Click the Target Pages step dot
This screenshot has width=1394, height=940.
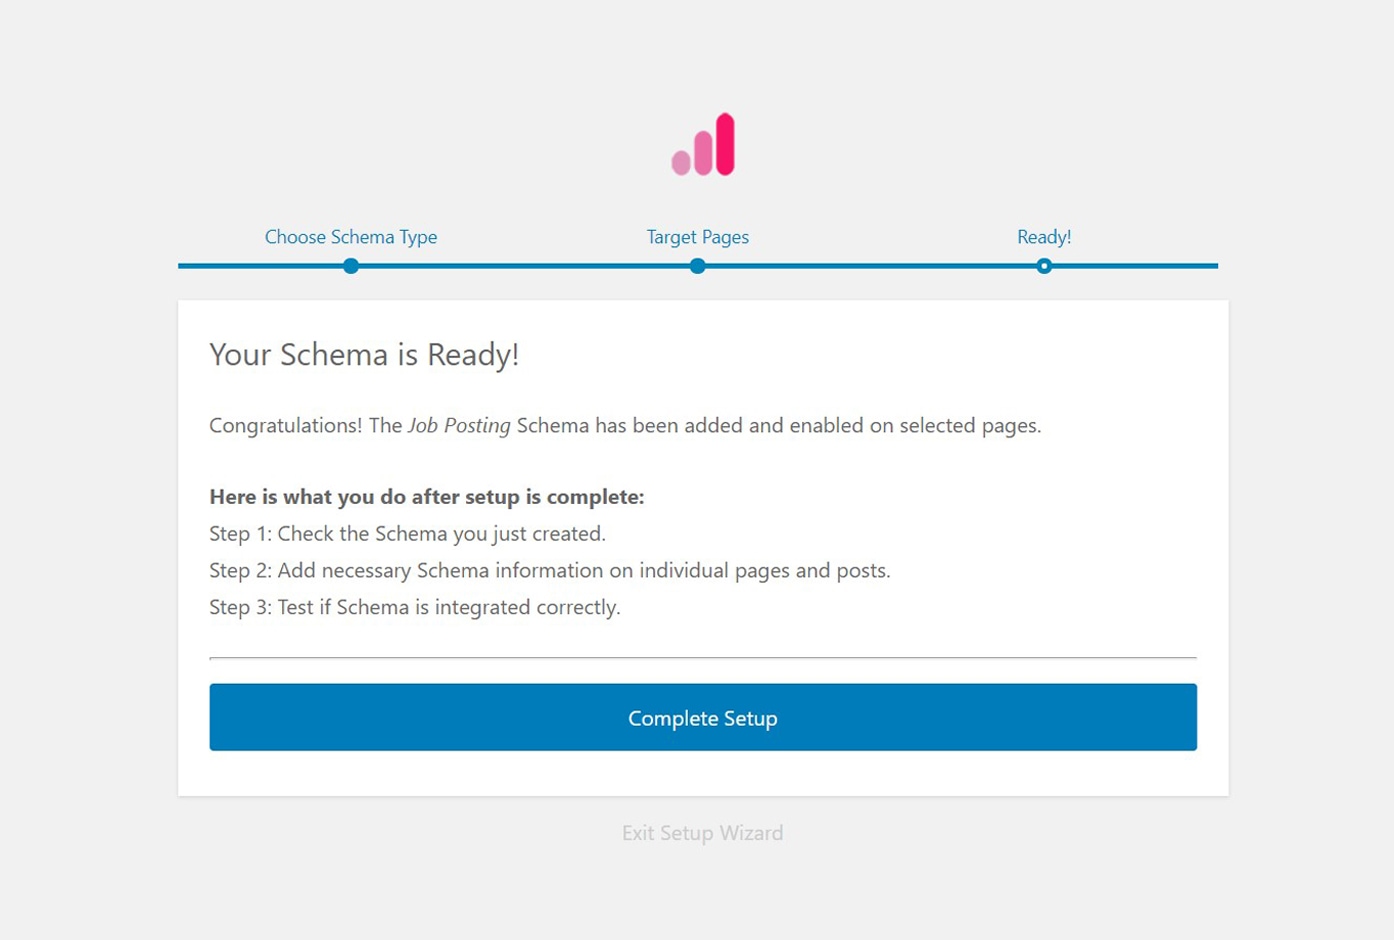(698, 266)
